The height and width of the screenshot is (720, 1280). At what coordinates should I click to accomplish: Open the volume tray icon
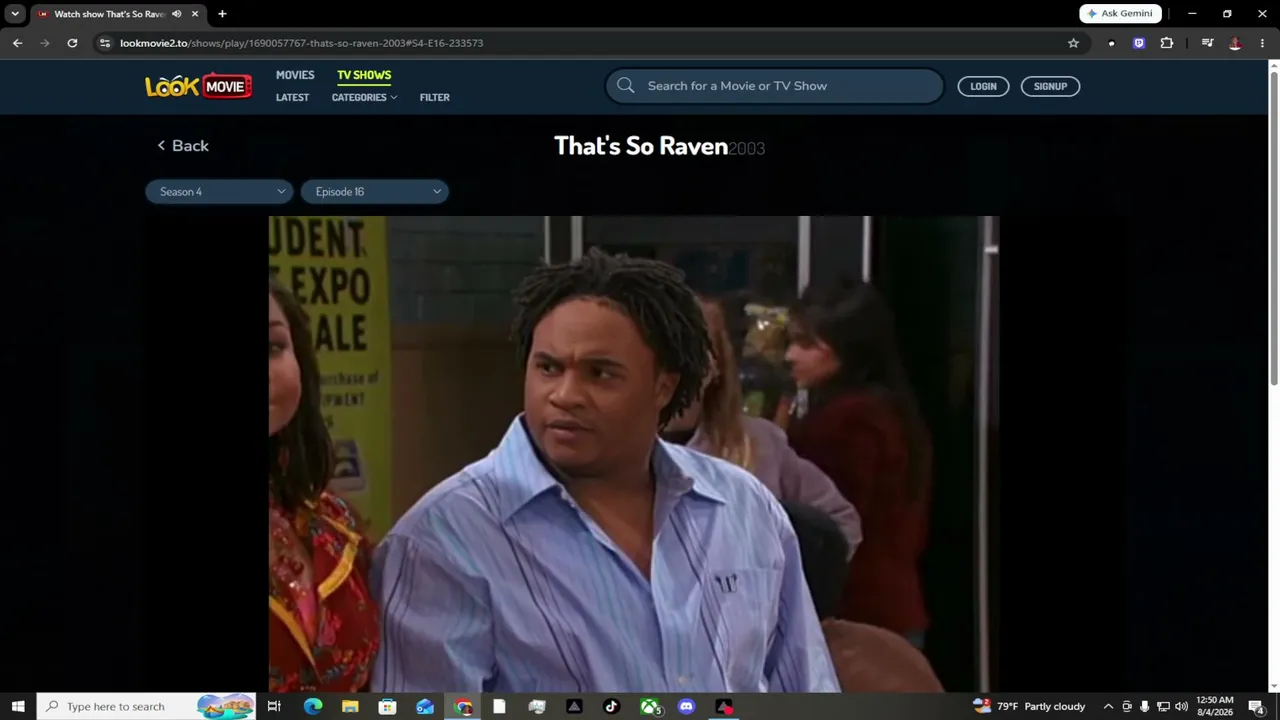(x=1181, y=706)
